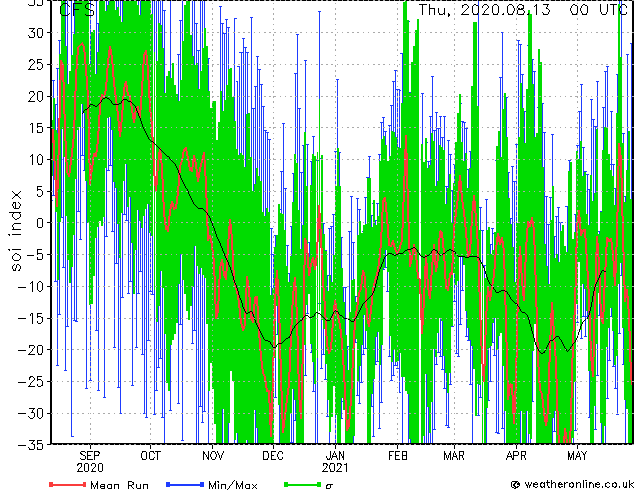634x490 pixels.
Task: Click the JAN 2021 axis label
Action: click(x=335, y=462)
